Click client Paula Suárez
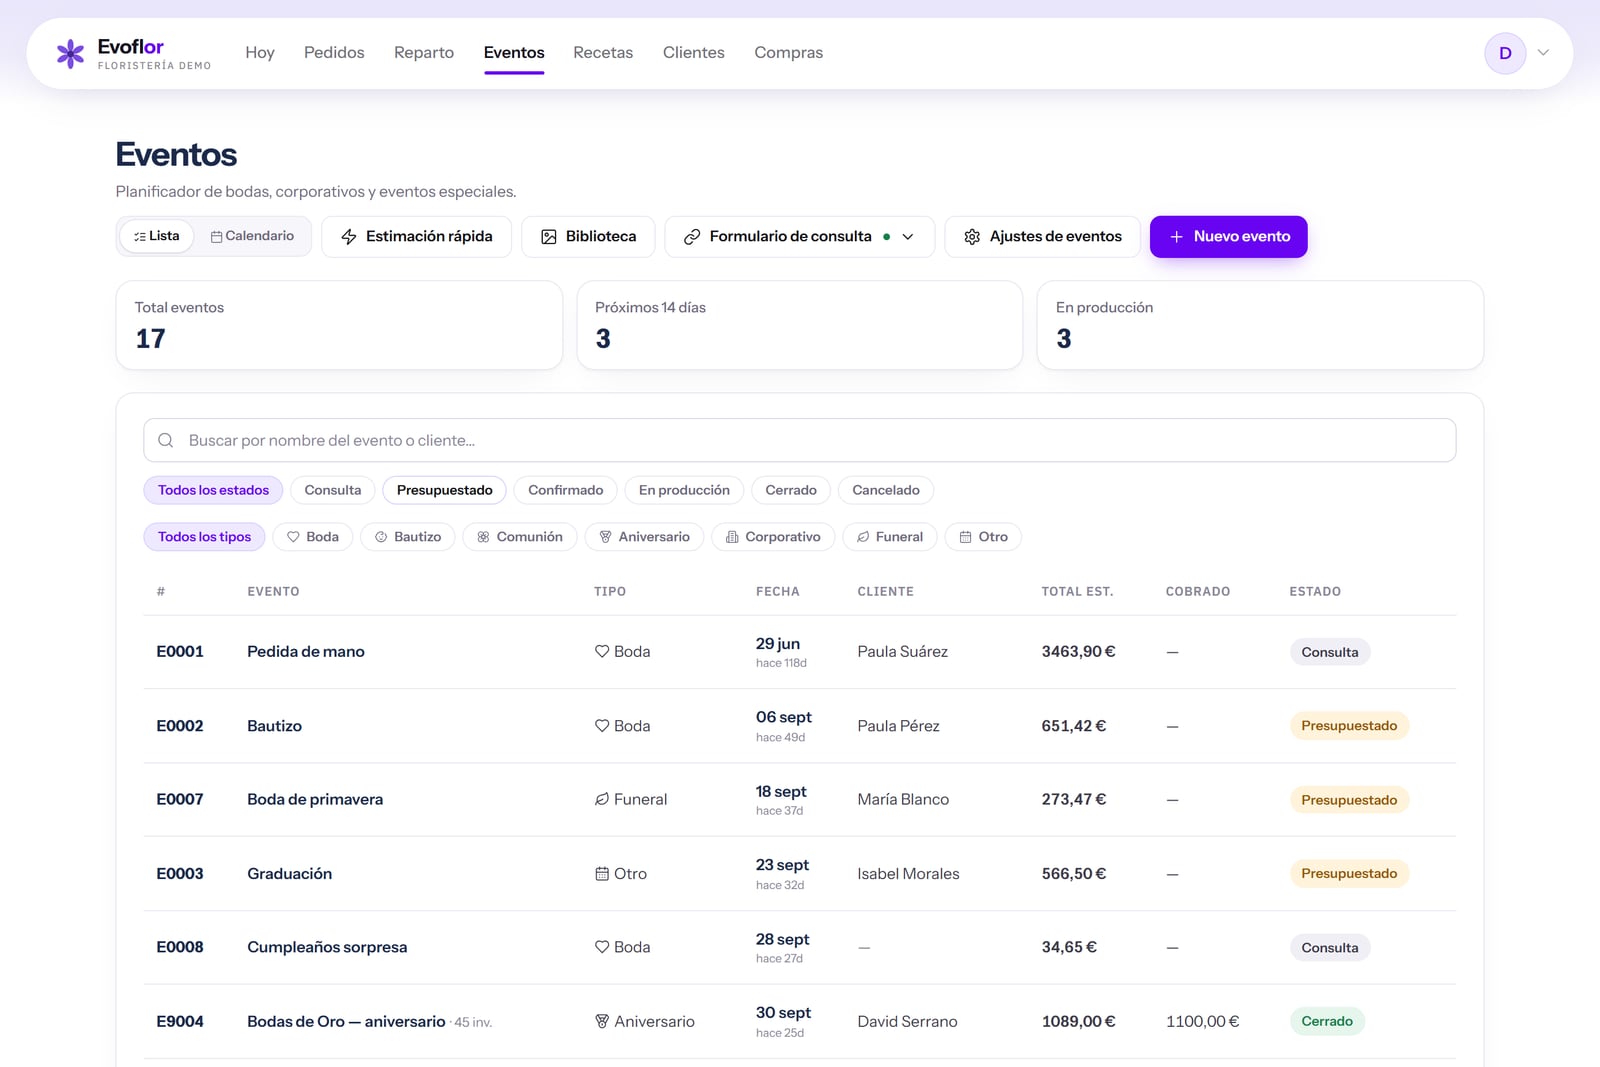This screenshot has width=1600, height=1067. click(x=903, y=652)
